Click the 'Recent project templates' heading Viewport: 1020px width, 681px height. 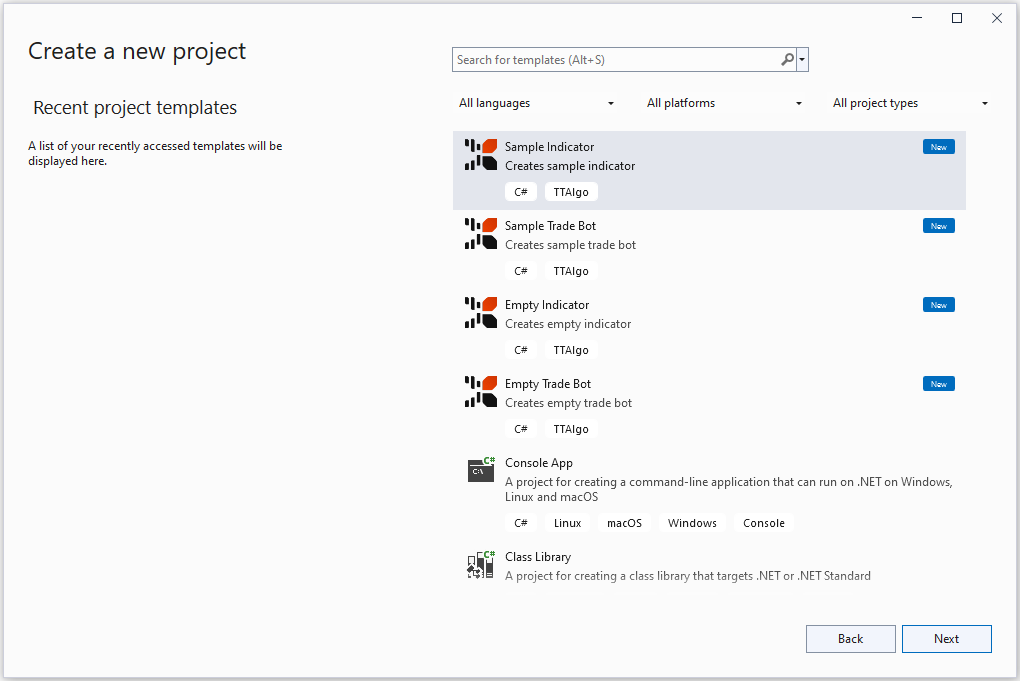click(135, 108)
